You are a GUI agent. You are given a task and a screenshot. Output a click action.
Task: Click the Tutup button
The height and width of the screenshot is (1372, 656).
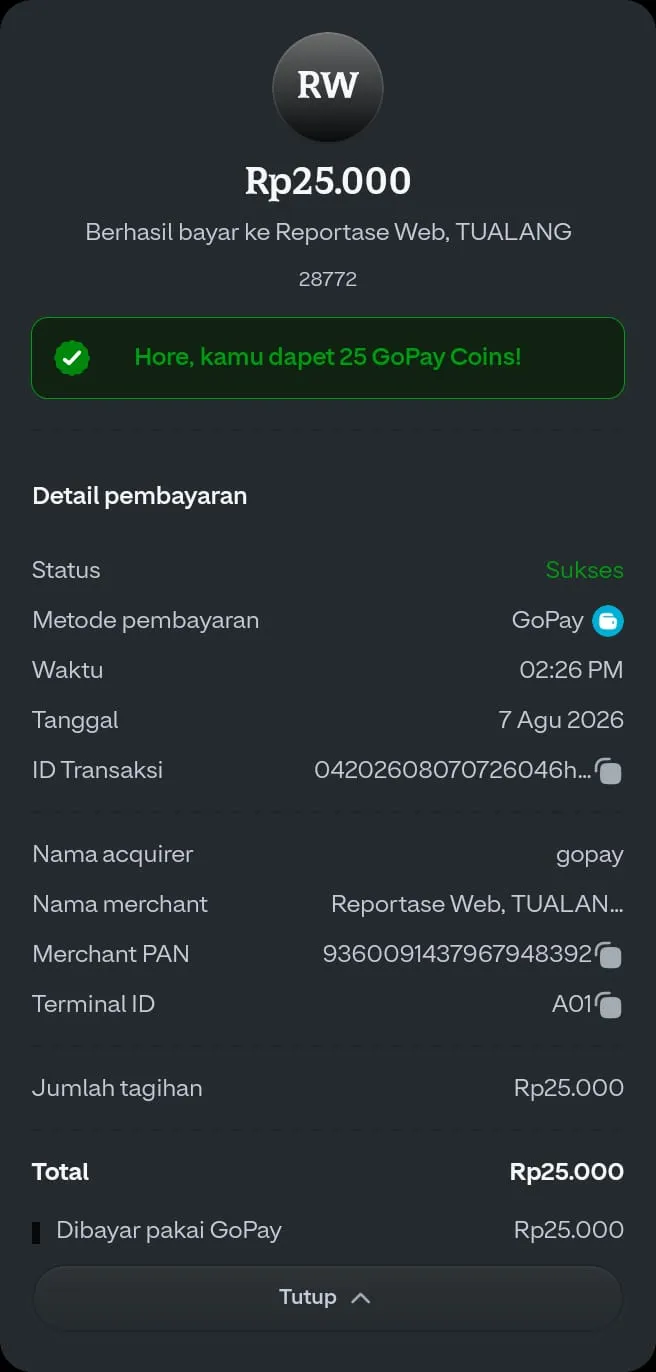tap(328, 1298)
